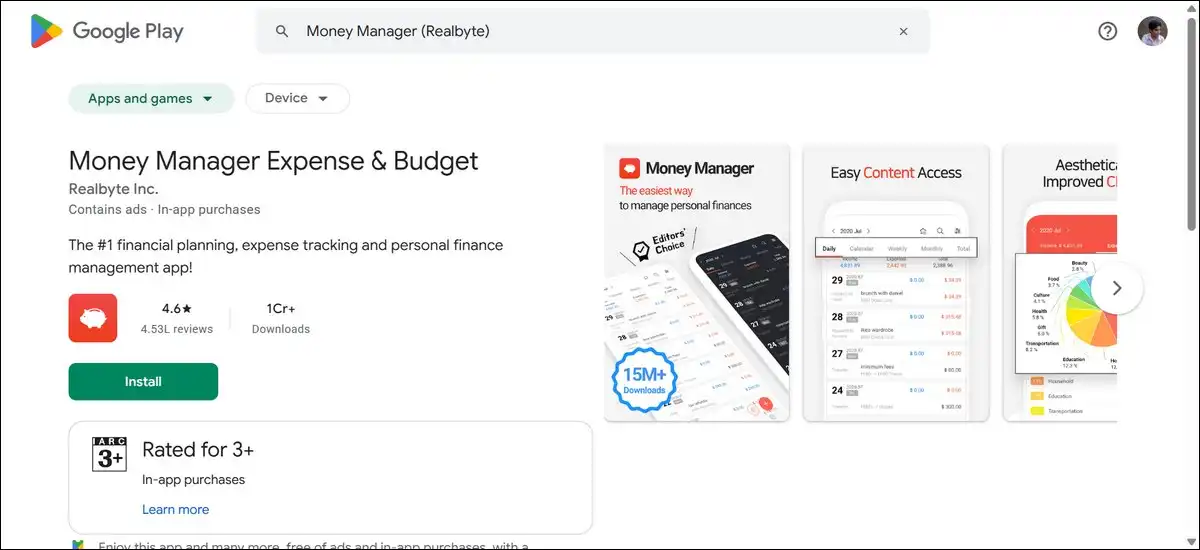Click the Money Manager red piggy app icon
The height and width of the screenshot is (550, 1200).
pos(93,318)
